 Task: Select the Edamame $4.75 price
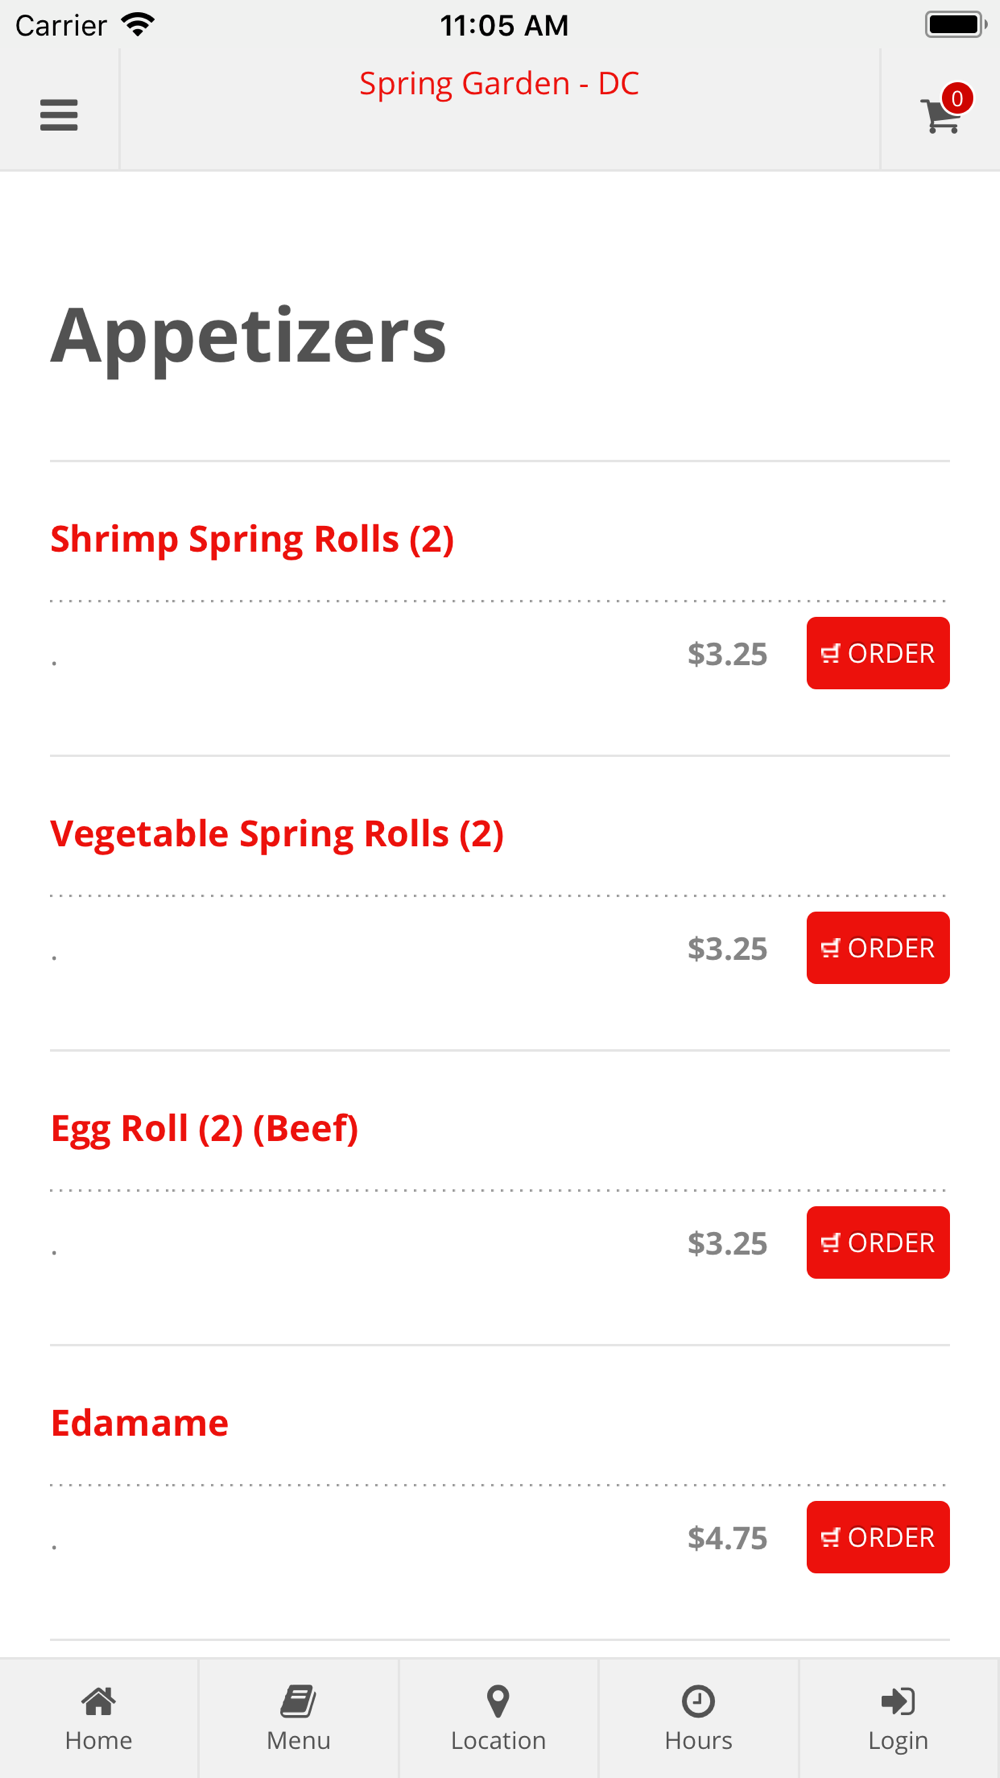727,1538
